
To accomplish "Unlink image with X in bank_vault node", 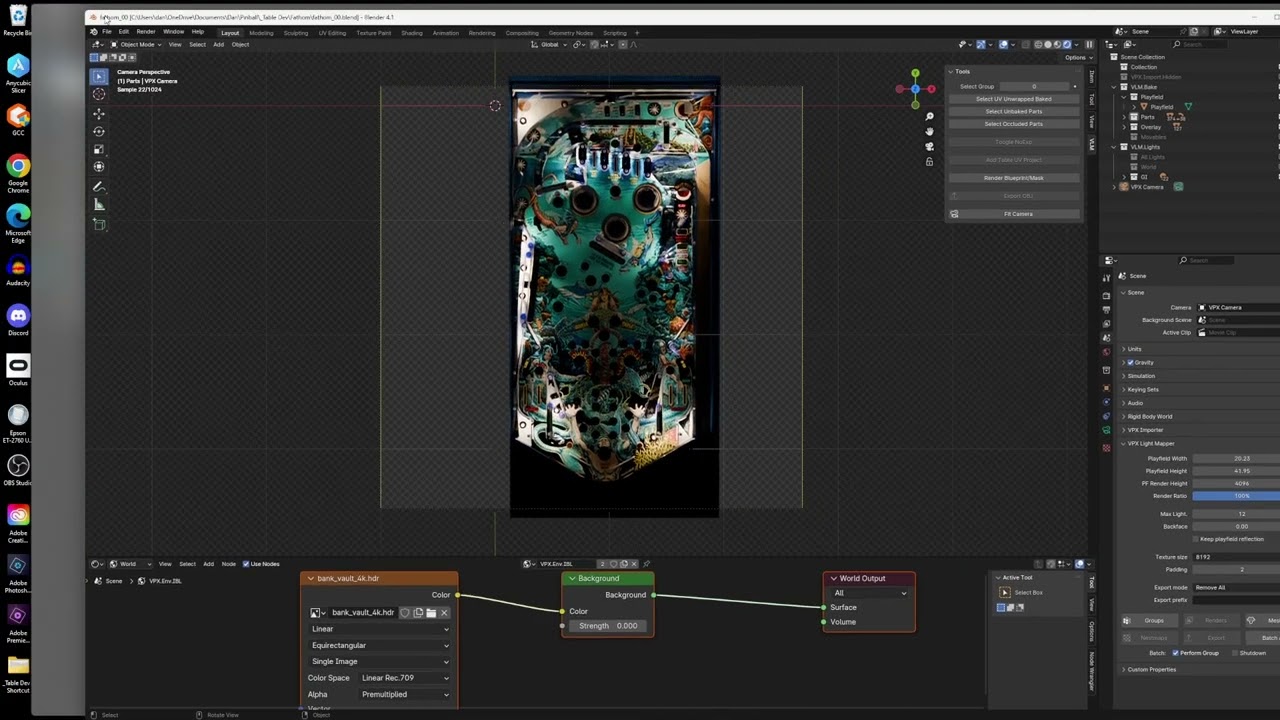I will [x=444, y=612].
